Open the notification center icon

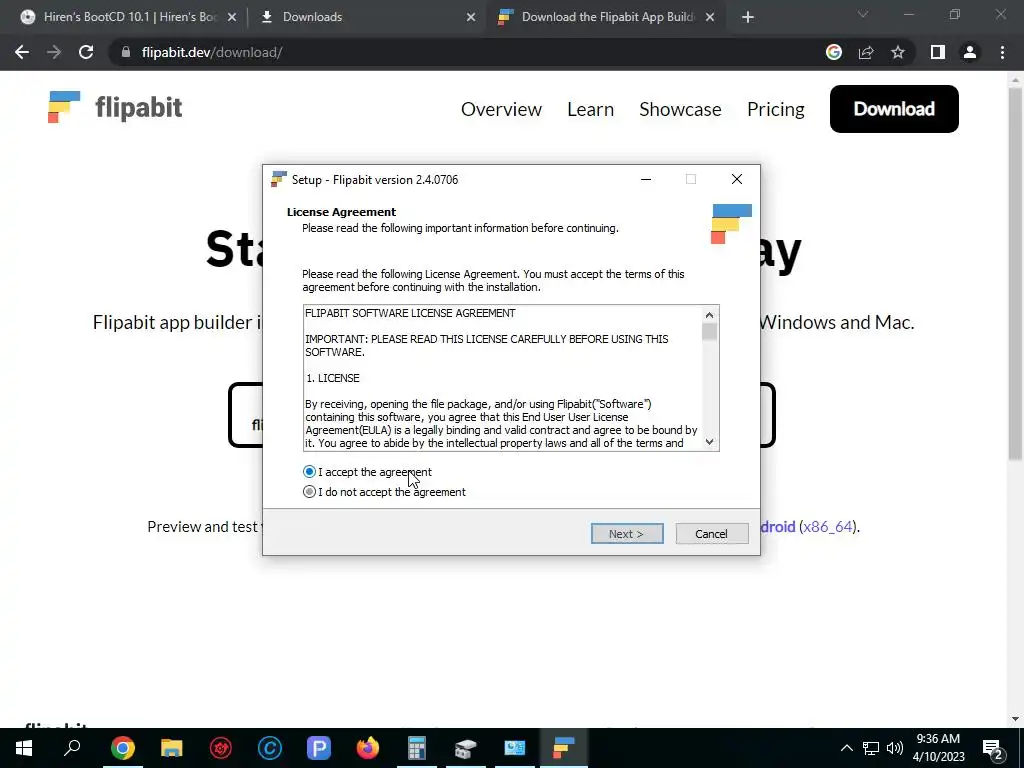992,748
